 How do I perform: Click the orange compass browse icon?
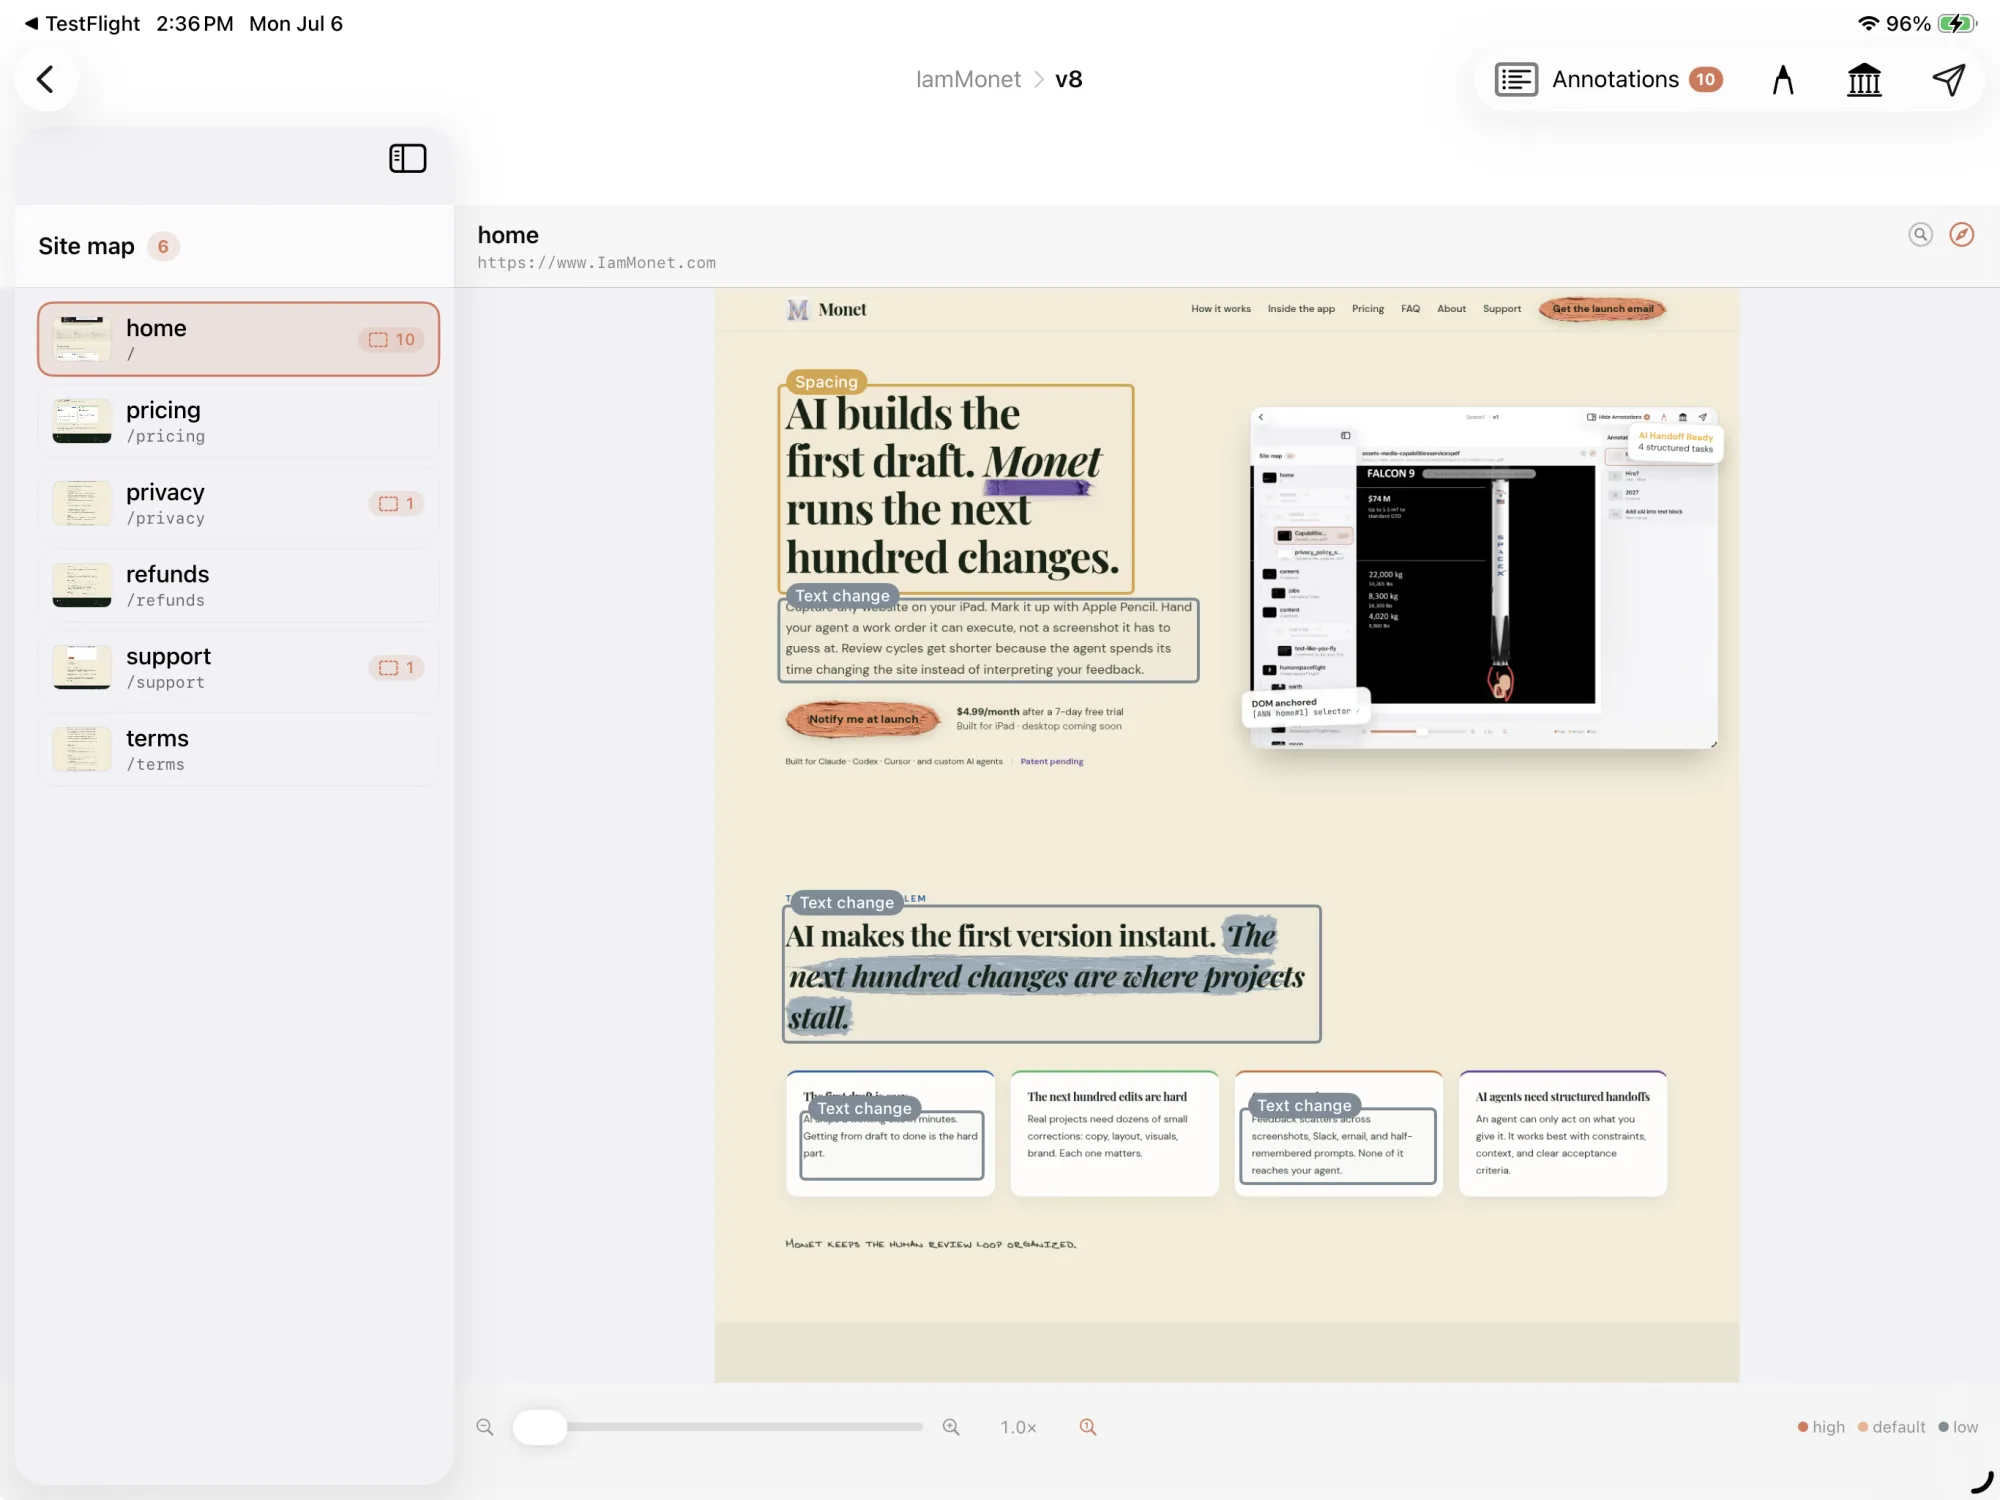point(1962,234)
